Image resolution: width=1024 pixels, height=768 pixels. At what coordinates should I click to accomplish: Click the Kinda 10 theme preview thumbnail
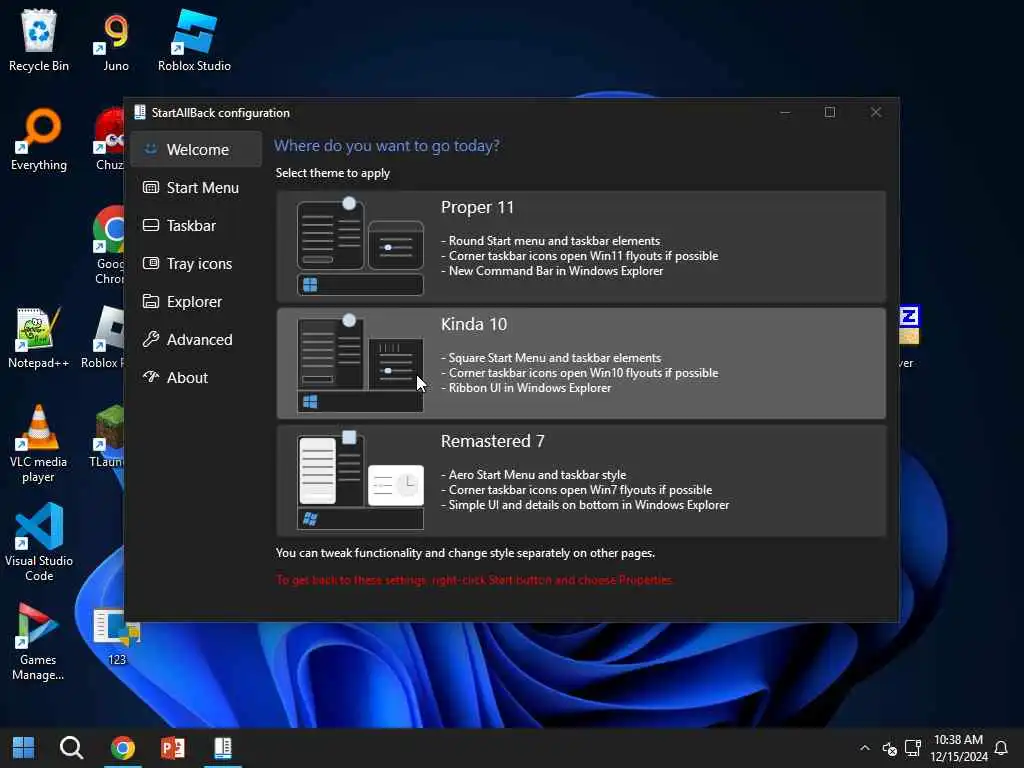[x=360, y=363]
